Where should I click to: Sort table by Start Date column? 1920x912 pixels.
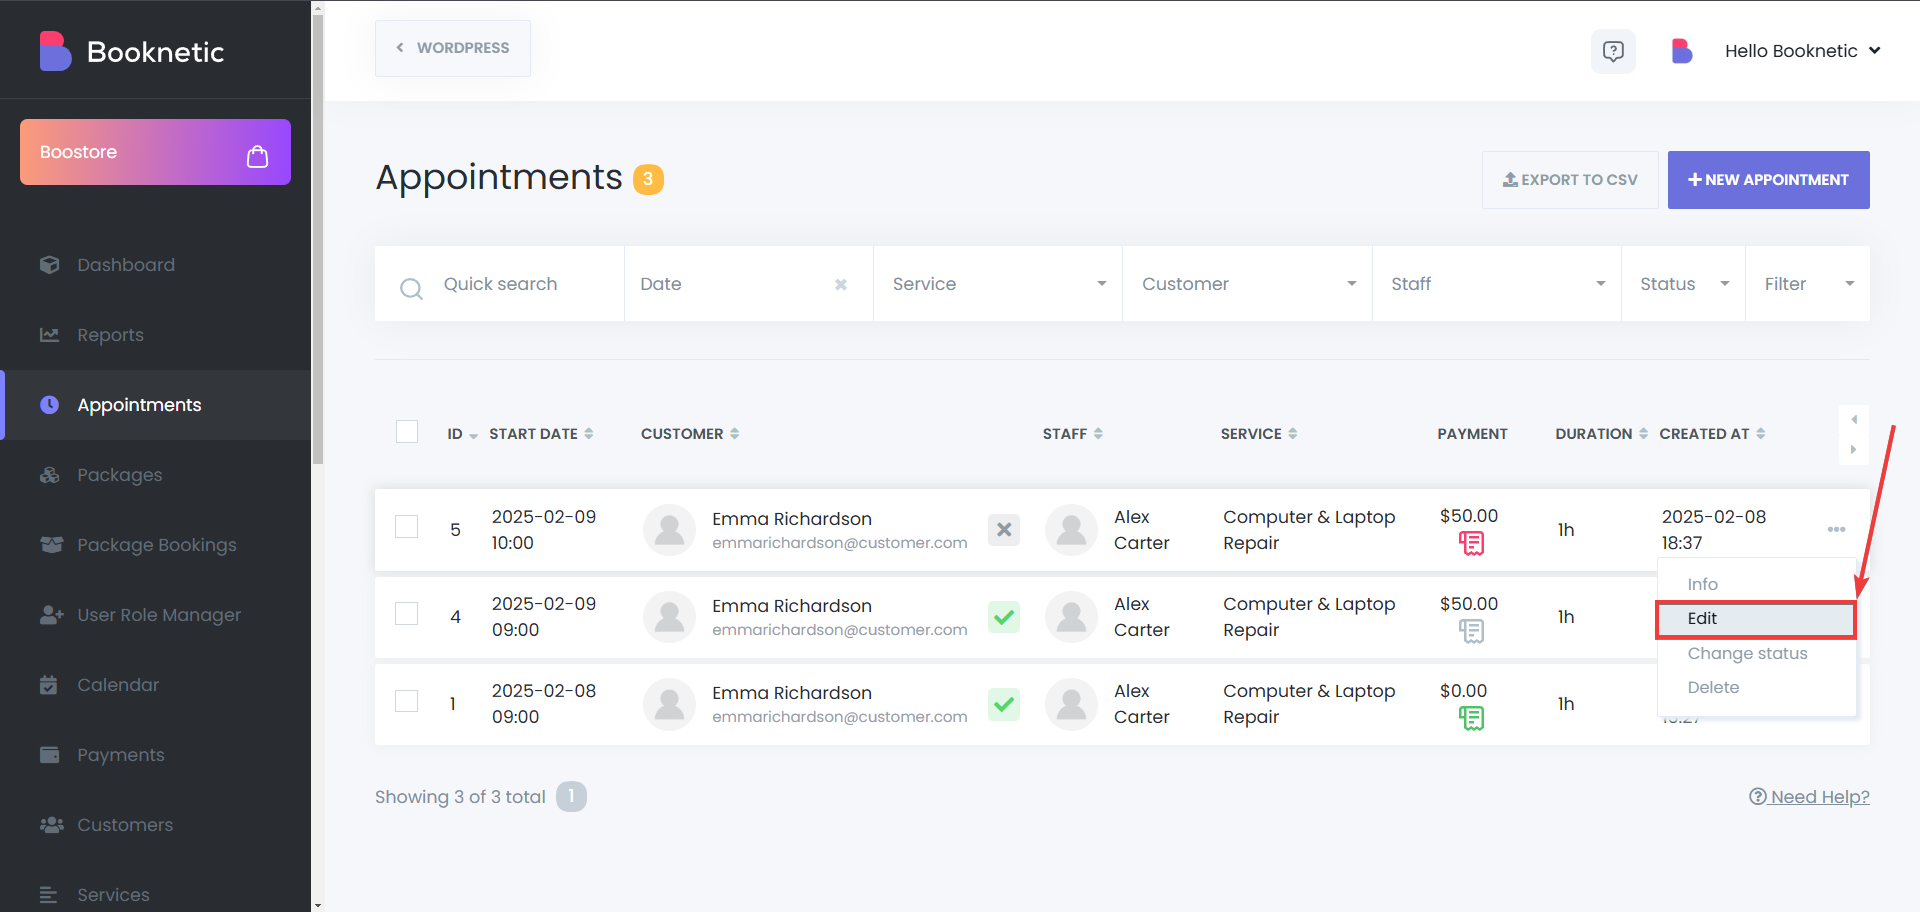click(x=541, y=434)
